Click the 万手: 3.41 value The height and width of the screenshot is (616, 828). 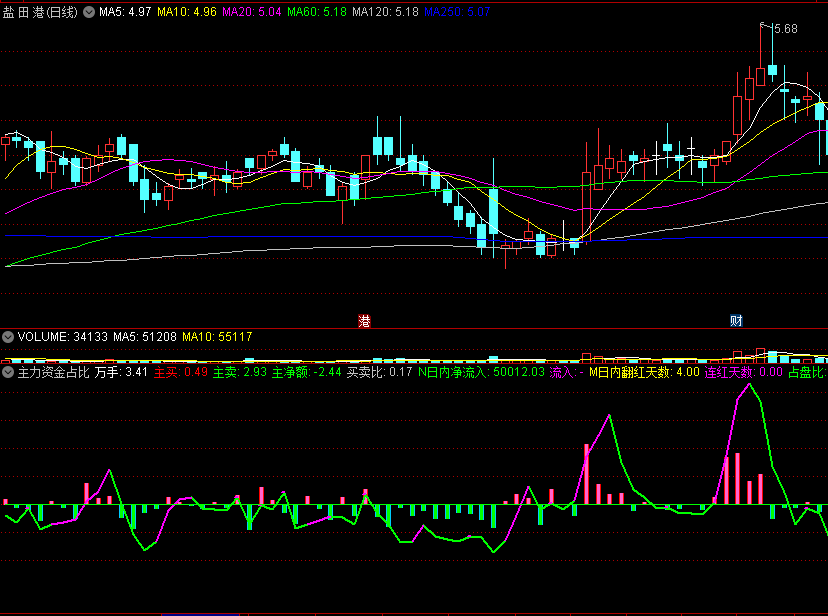pos(121,372)
